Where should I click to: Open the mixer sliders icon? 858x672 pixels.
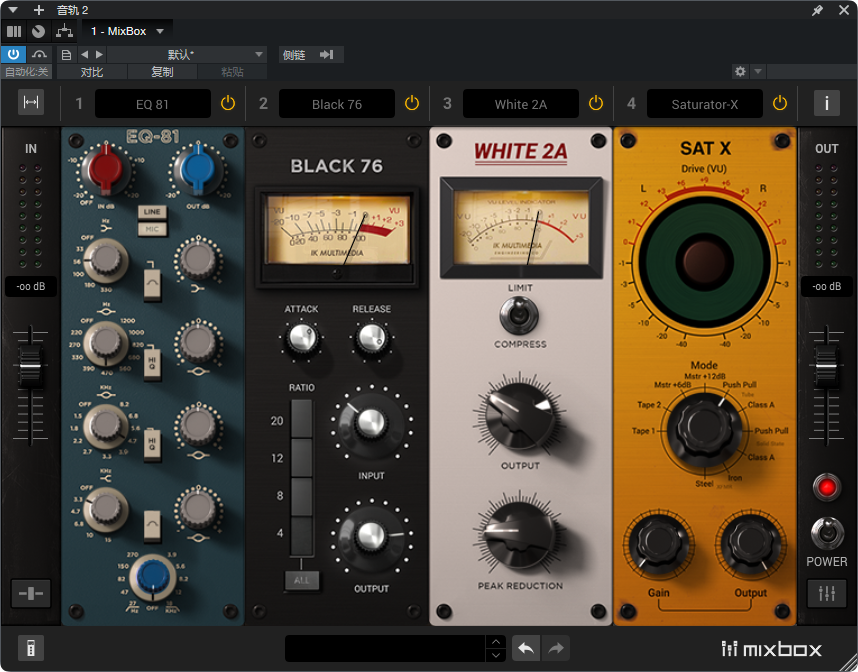click(826, 593)
